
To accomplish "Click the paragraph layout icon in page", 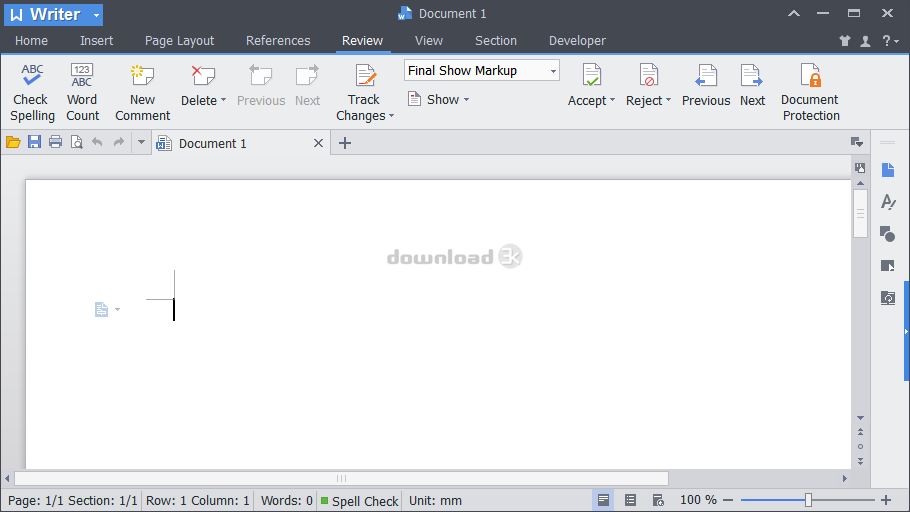I will click(x=102, y=309).
